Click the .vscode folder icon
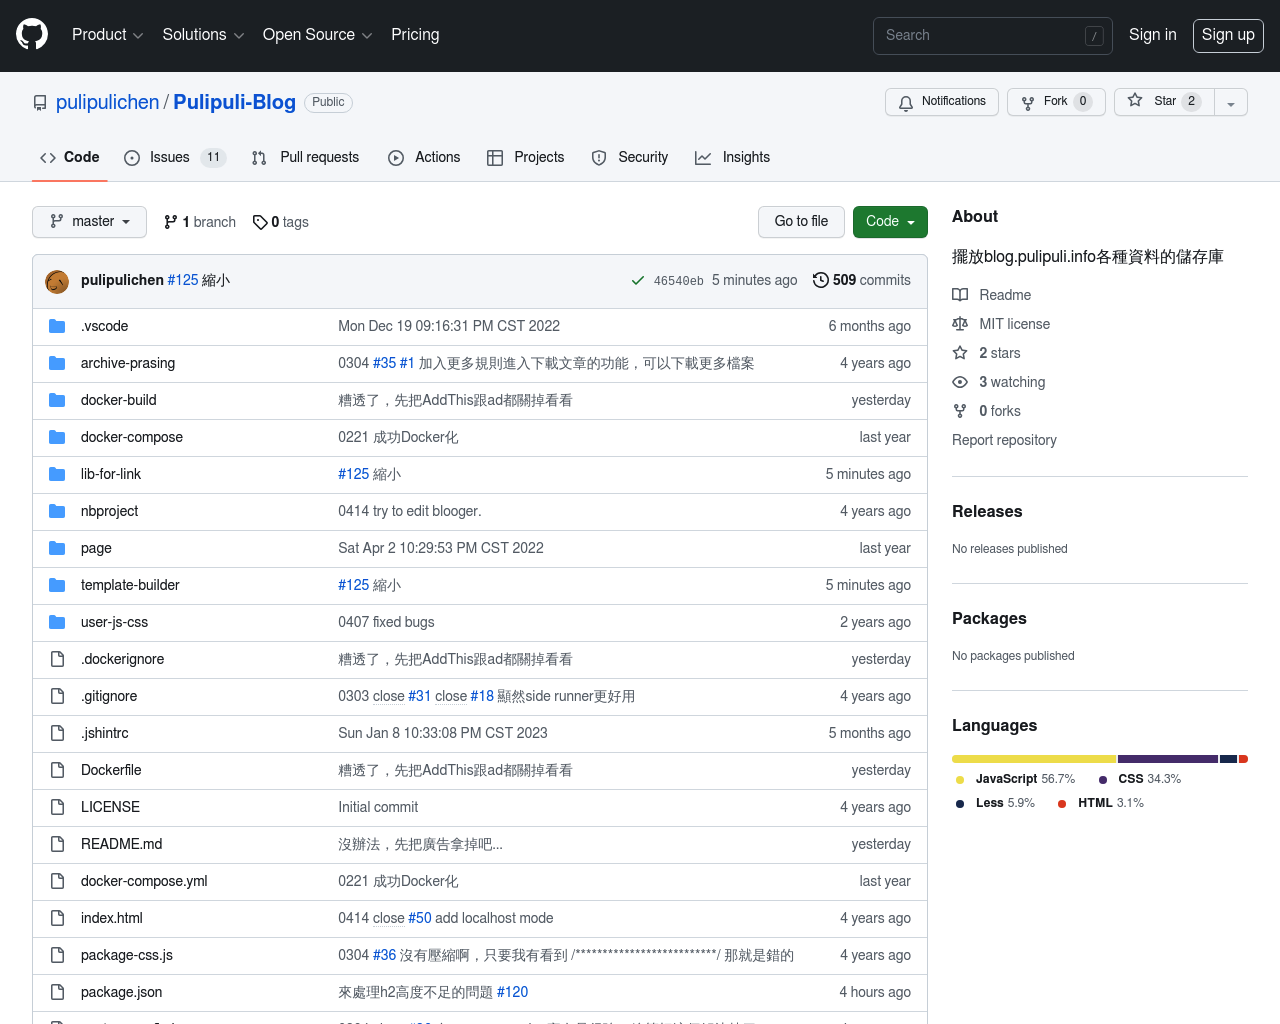 pyautogui.click(x=57, y=326)
